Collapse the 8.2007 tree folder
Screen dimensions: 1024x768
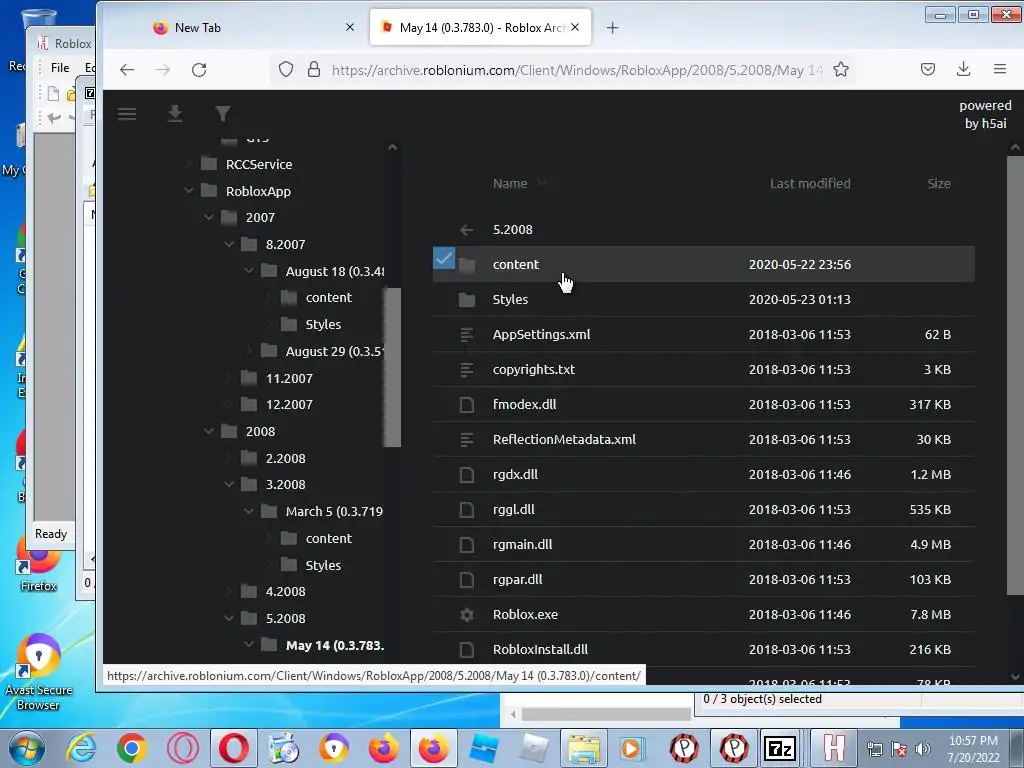click(x=229, y=244)
